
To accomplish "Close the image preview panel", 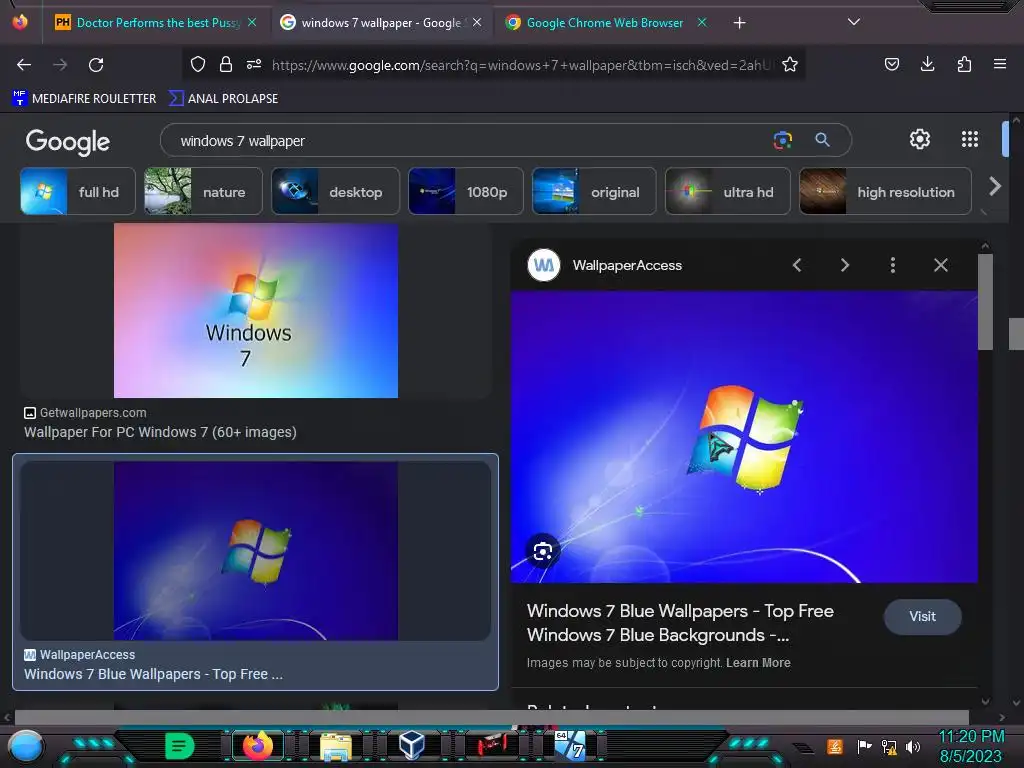I will pyautogui.click(x=940, y=265).
